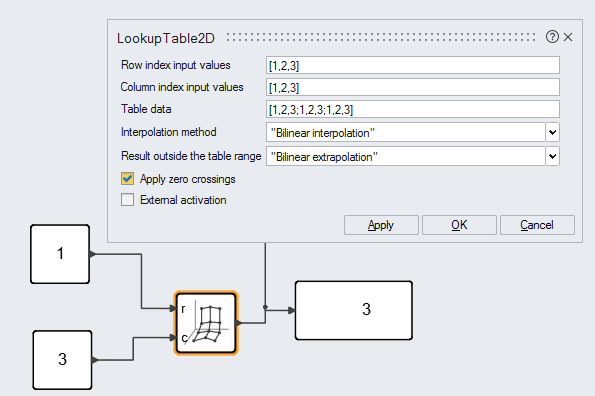Image resolution: width=595 pixels, height=396 pixels.
Task: Select the constant block showing 3
Action: click(62, 360)
